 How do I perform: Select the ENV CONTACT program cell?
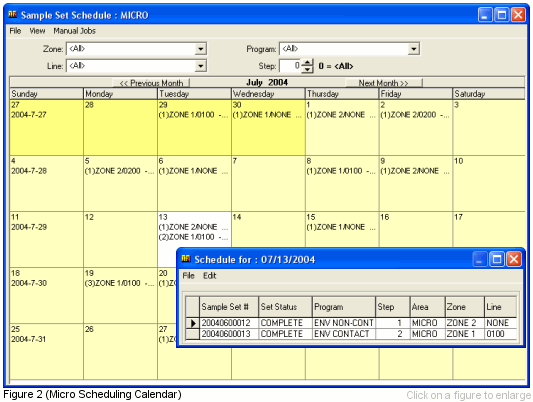point(344,334)
